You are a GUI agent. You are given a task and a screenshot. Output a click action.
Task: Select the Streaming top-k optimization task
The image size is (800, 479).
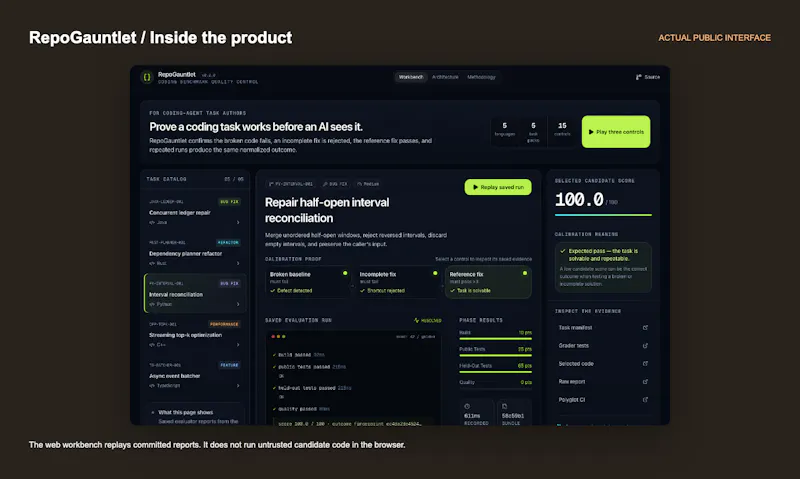point(194,334)
